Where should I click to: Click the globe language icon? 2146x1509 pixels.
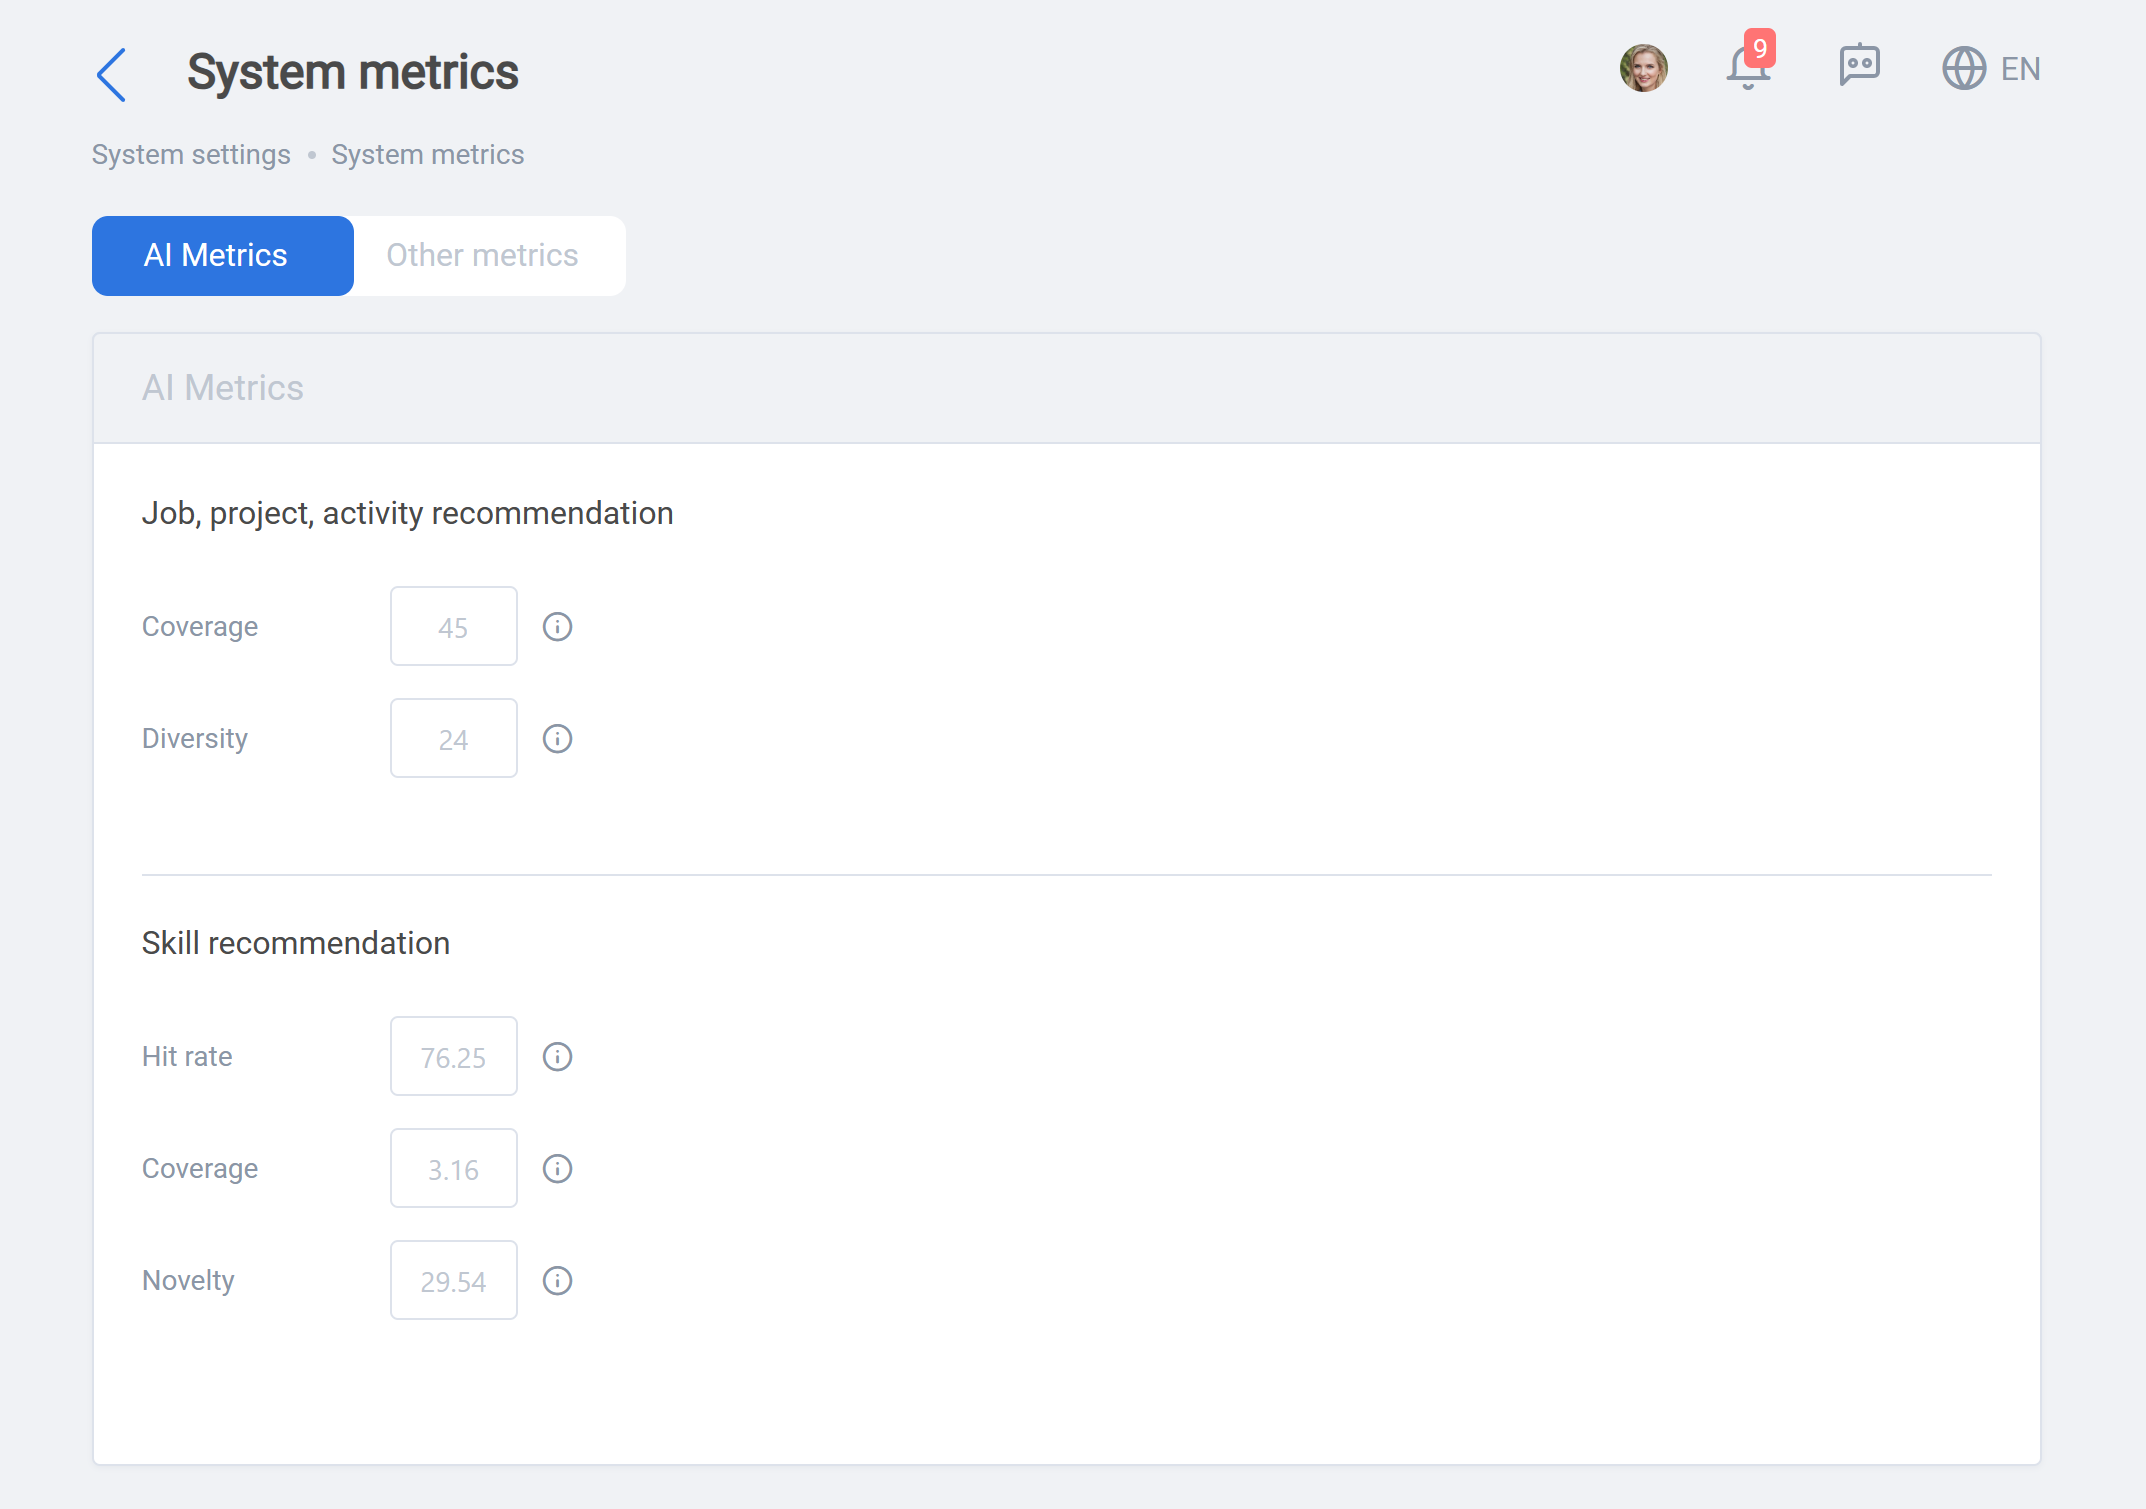1963,68
